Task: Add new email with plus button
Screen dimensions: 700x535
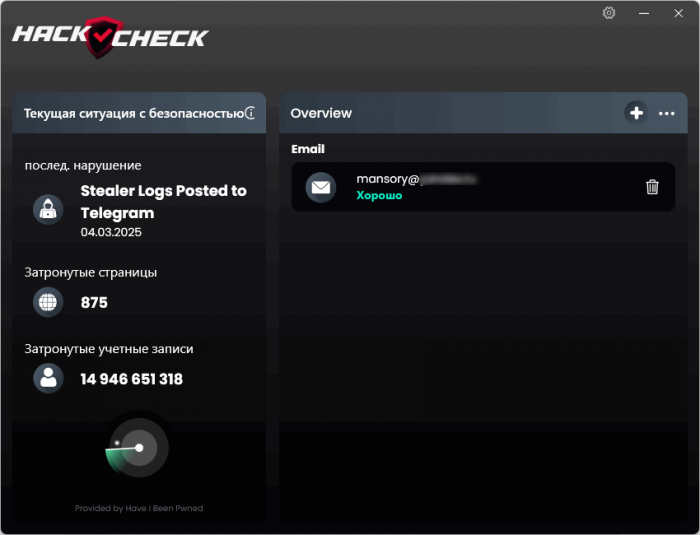Action: click(636, 113)
